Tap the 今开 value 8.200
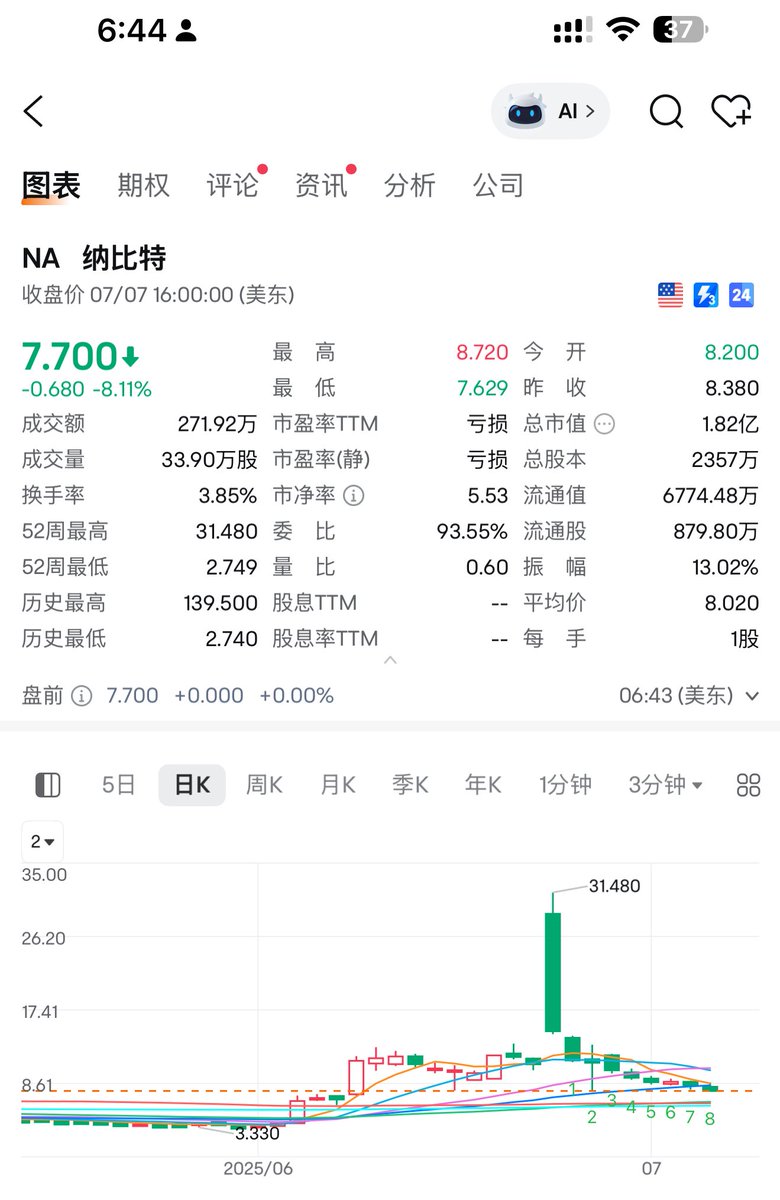The height and width of the screenshot is (1200, 780). tap(732, 352)
